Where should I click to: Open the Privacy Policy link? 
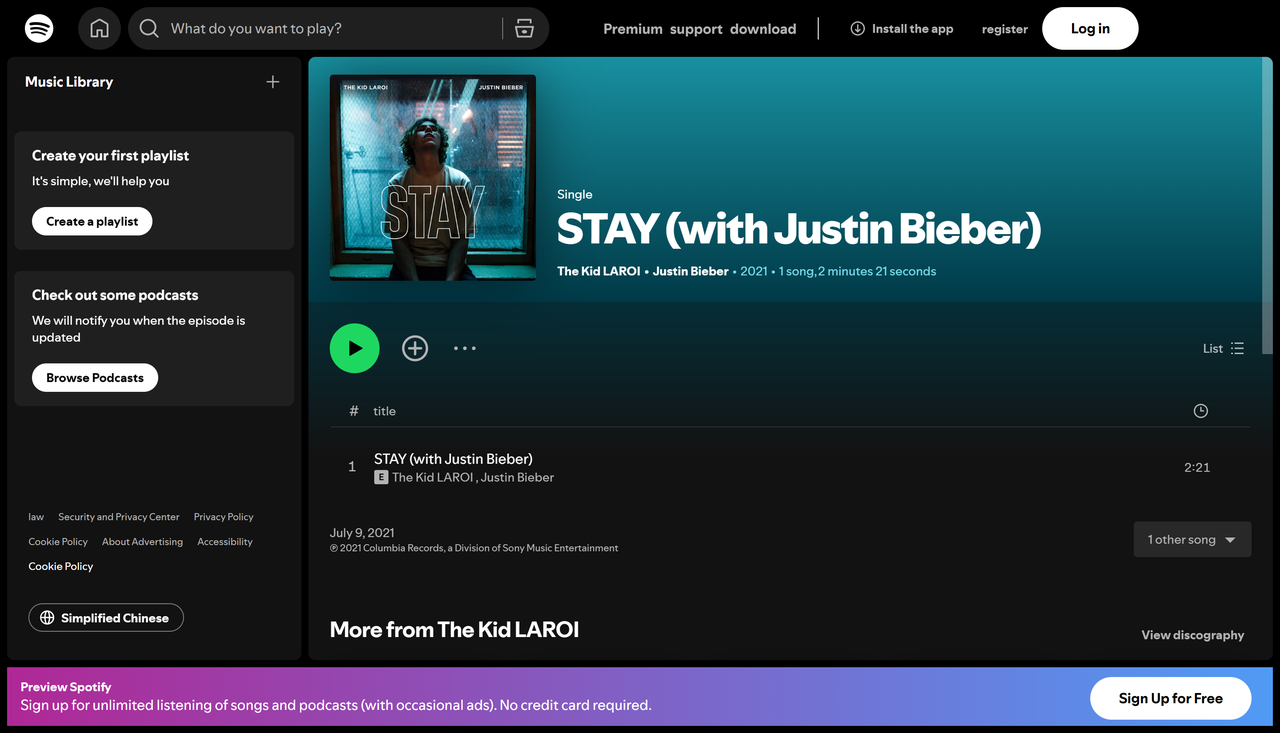point(222,516)
